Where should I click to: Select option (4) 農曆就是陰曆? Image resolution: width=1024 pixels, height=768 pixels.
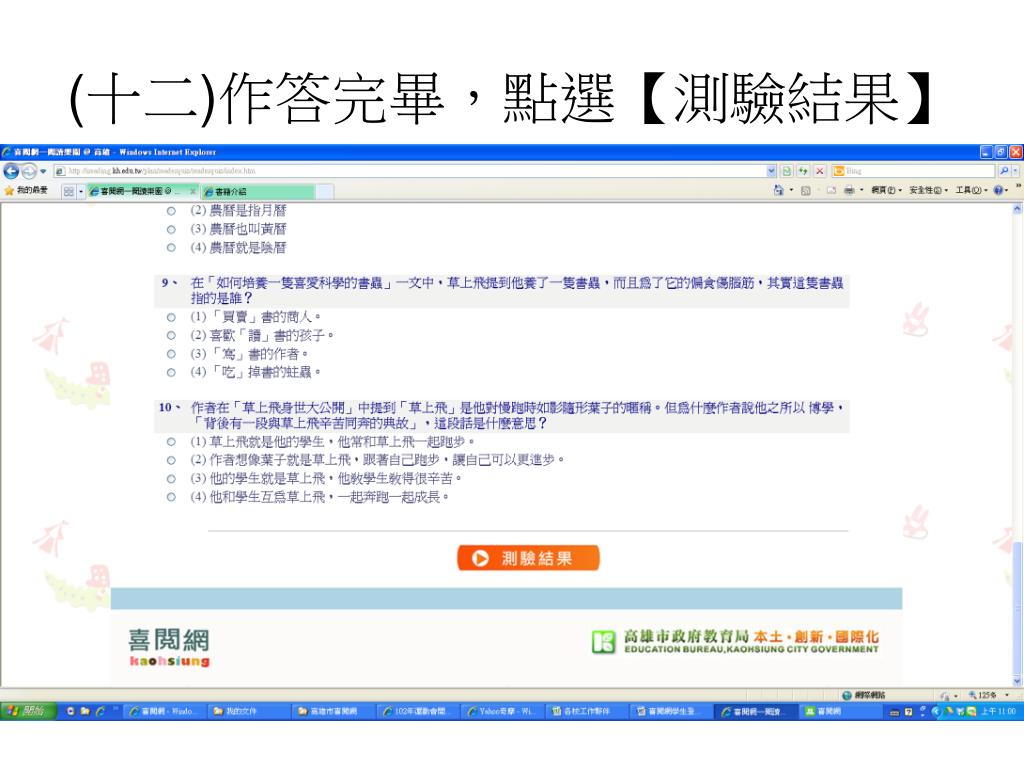(171, 248)
